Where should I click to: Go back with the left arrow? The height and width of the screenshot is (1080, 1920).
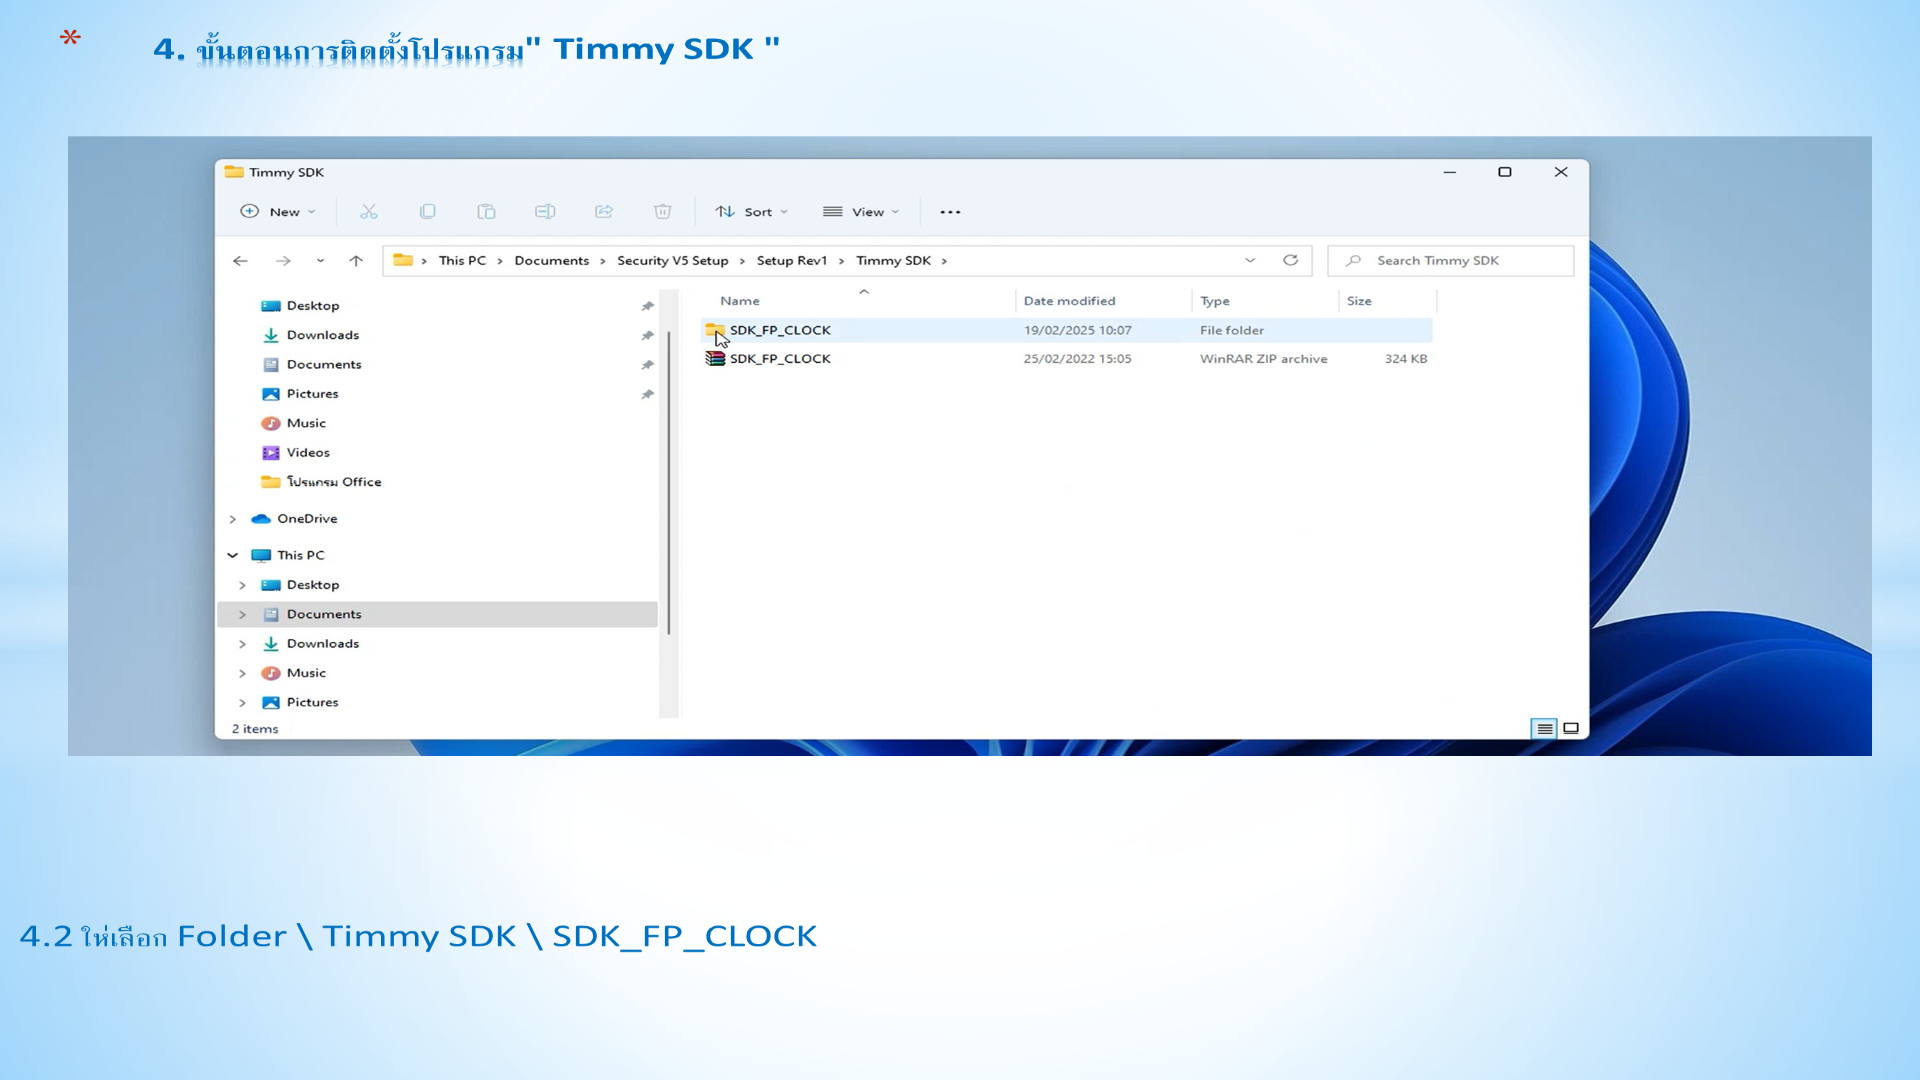[x=240, y=261]
